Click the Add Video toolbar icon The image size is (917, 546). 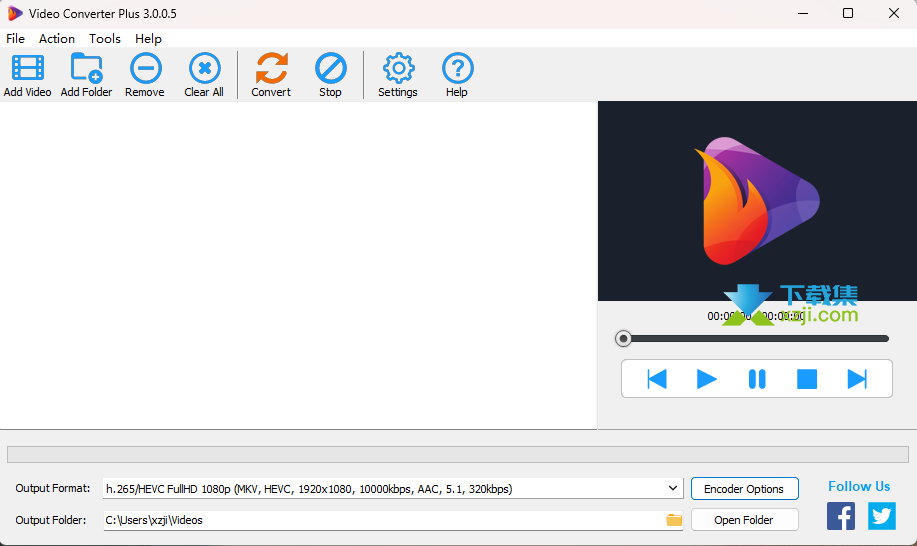click(x=27, y=68)
